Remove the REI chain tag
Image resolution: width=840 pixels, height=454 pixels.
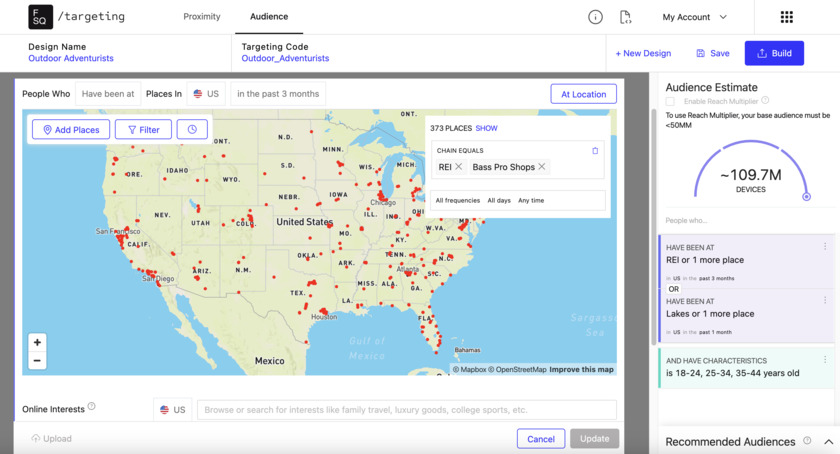click(x=459, y=167)
